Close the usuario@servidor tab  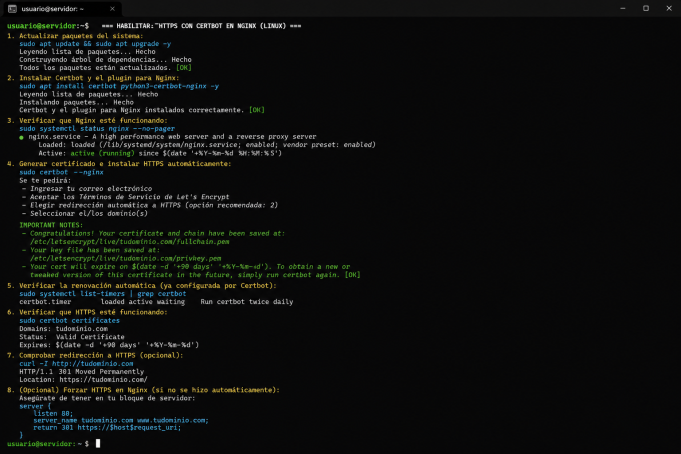112,9
